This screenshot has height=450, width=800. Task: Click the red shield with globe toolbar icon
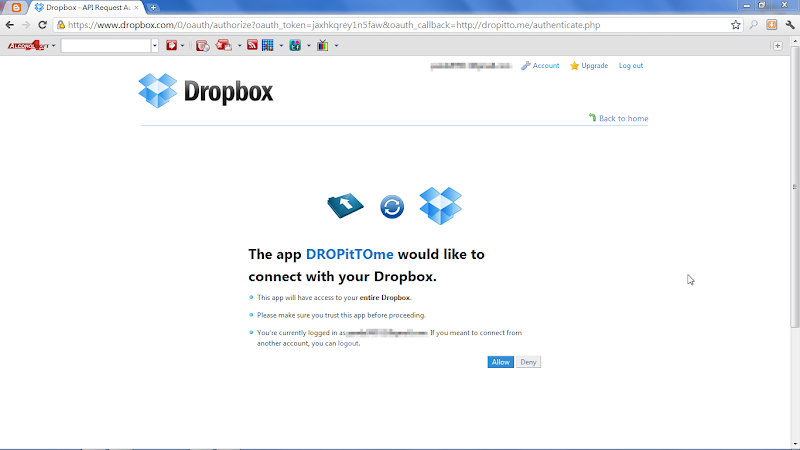click(203, 45)
